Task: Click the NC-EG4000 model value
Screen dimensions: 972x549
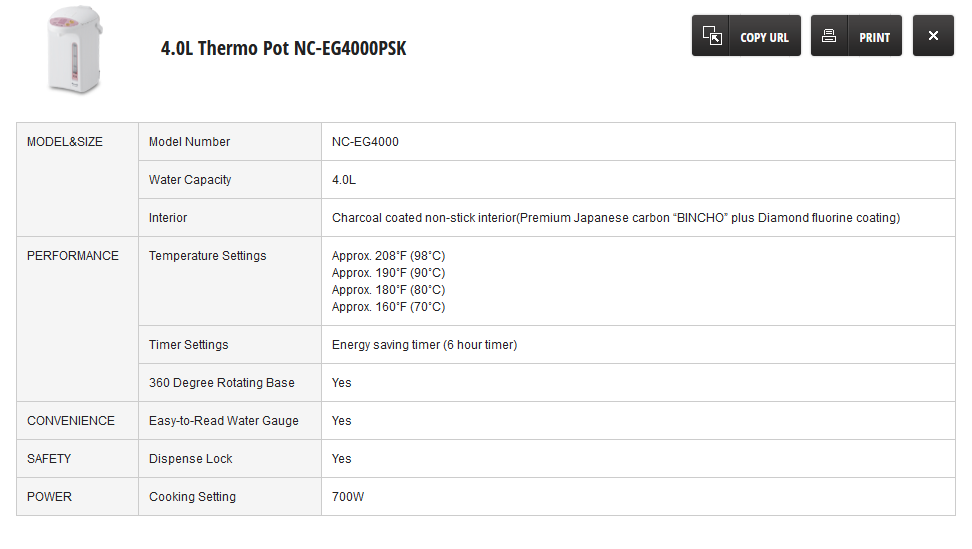Action: [x=365, y=142]
